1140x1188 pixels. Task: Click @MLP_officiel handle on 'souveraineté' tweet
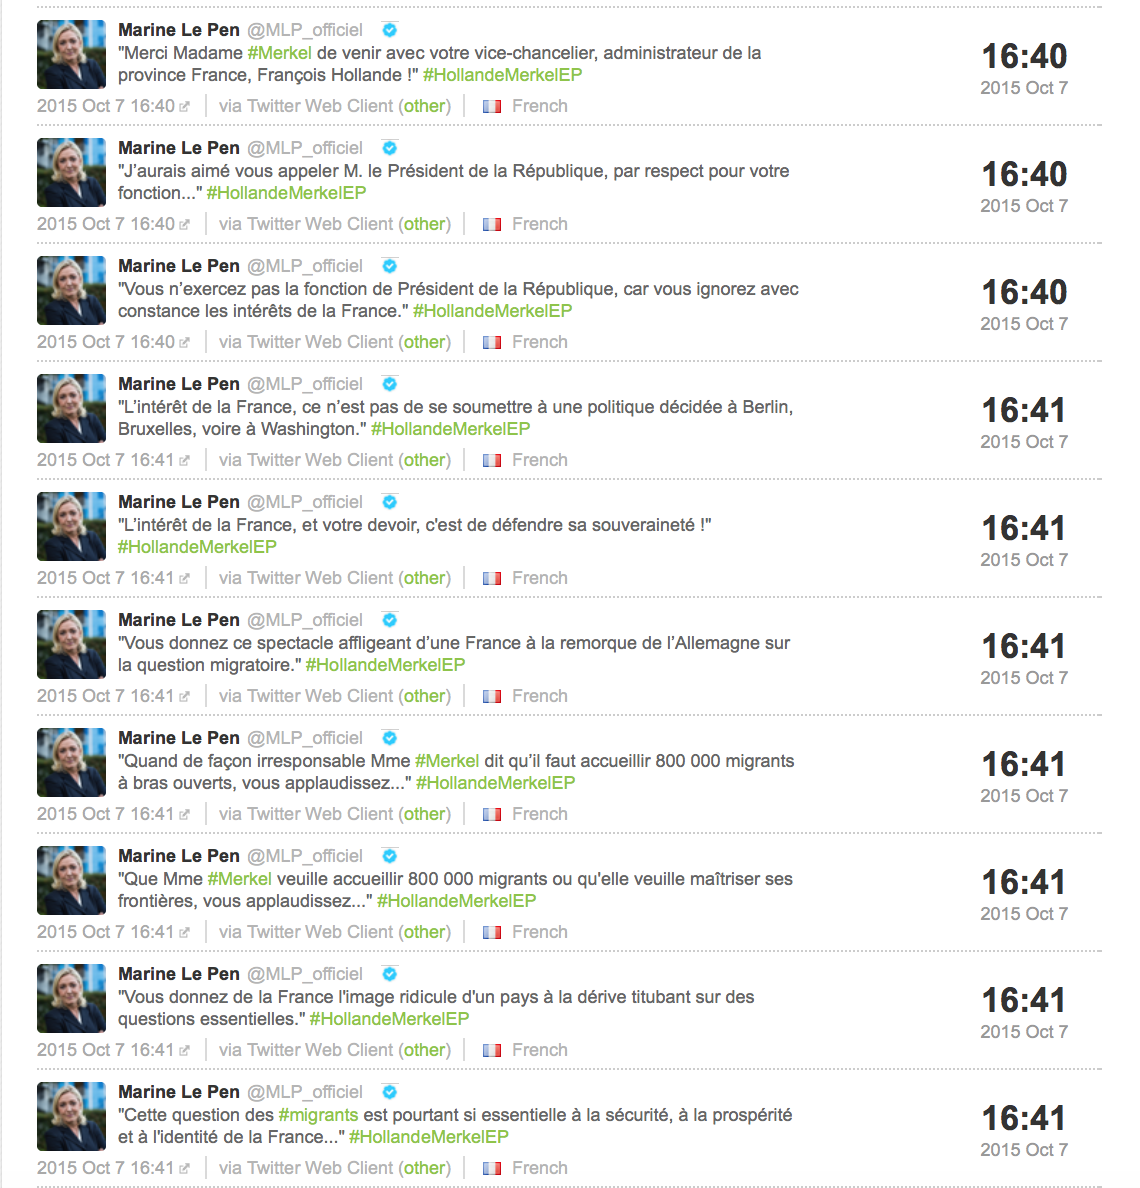(x=305, y=502)
